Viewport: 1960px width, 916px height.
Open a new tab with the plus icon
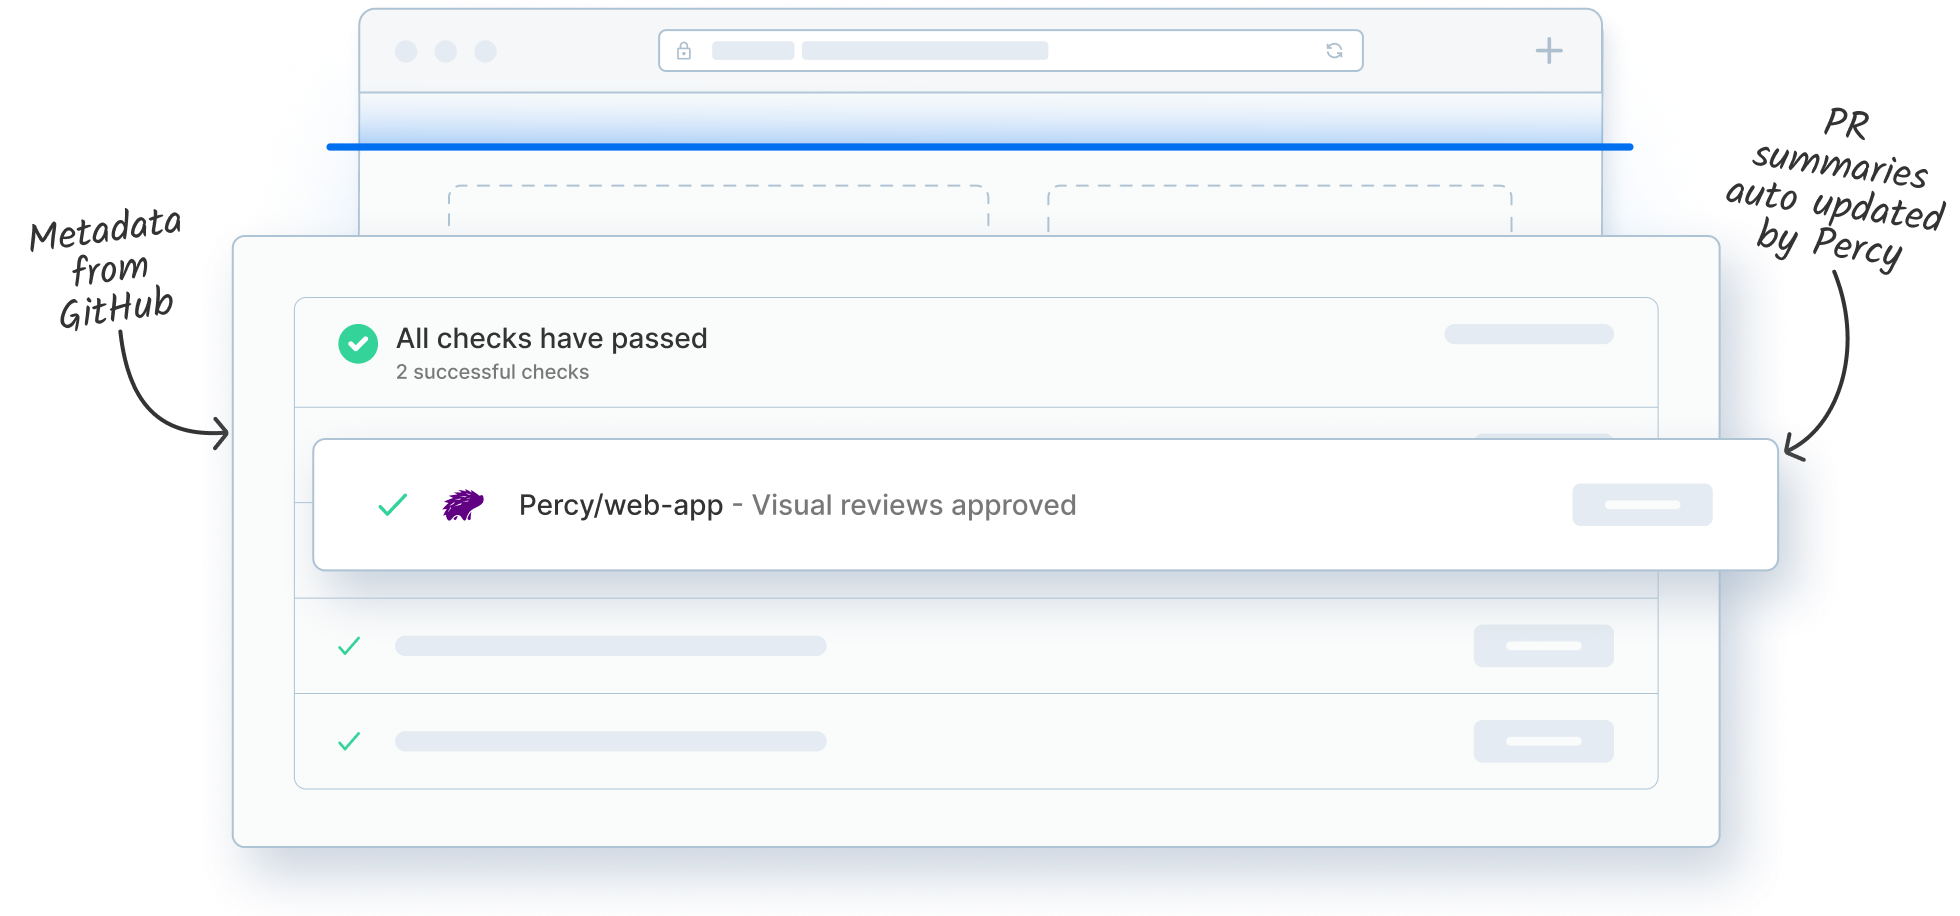pos(1549,51)
